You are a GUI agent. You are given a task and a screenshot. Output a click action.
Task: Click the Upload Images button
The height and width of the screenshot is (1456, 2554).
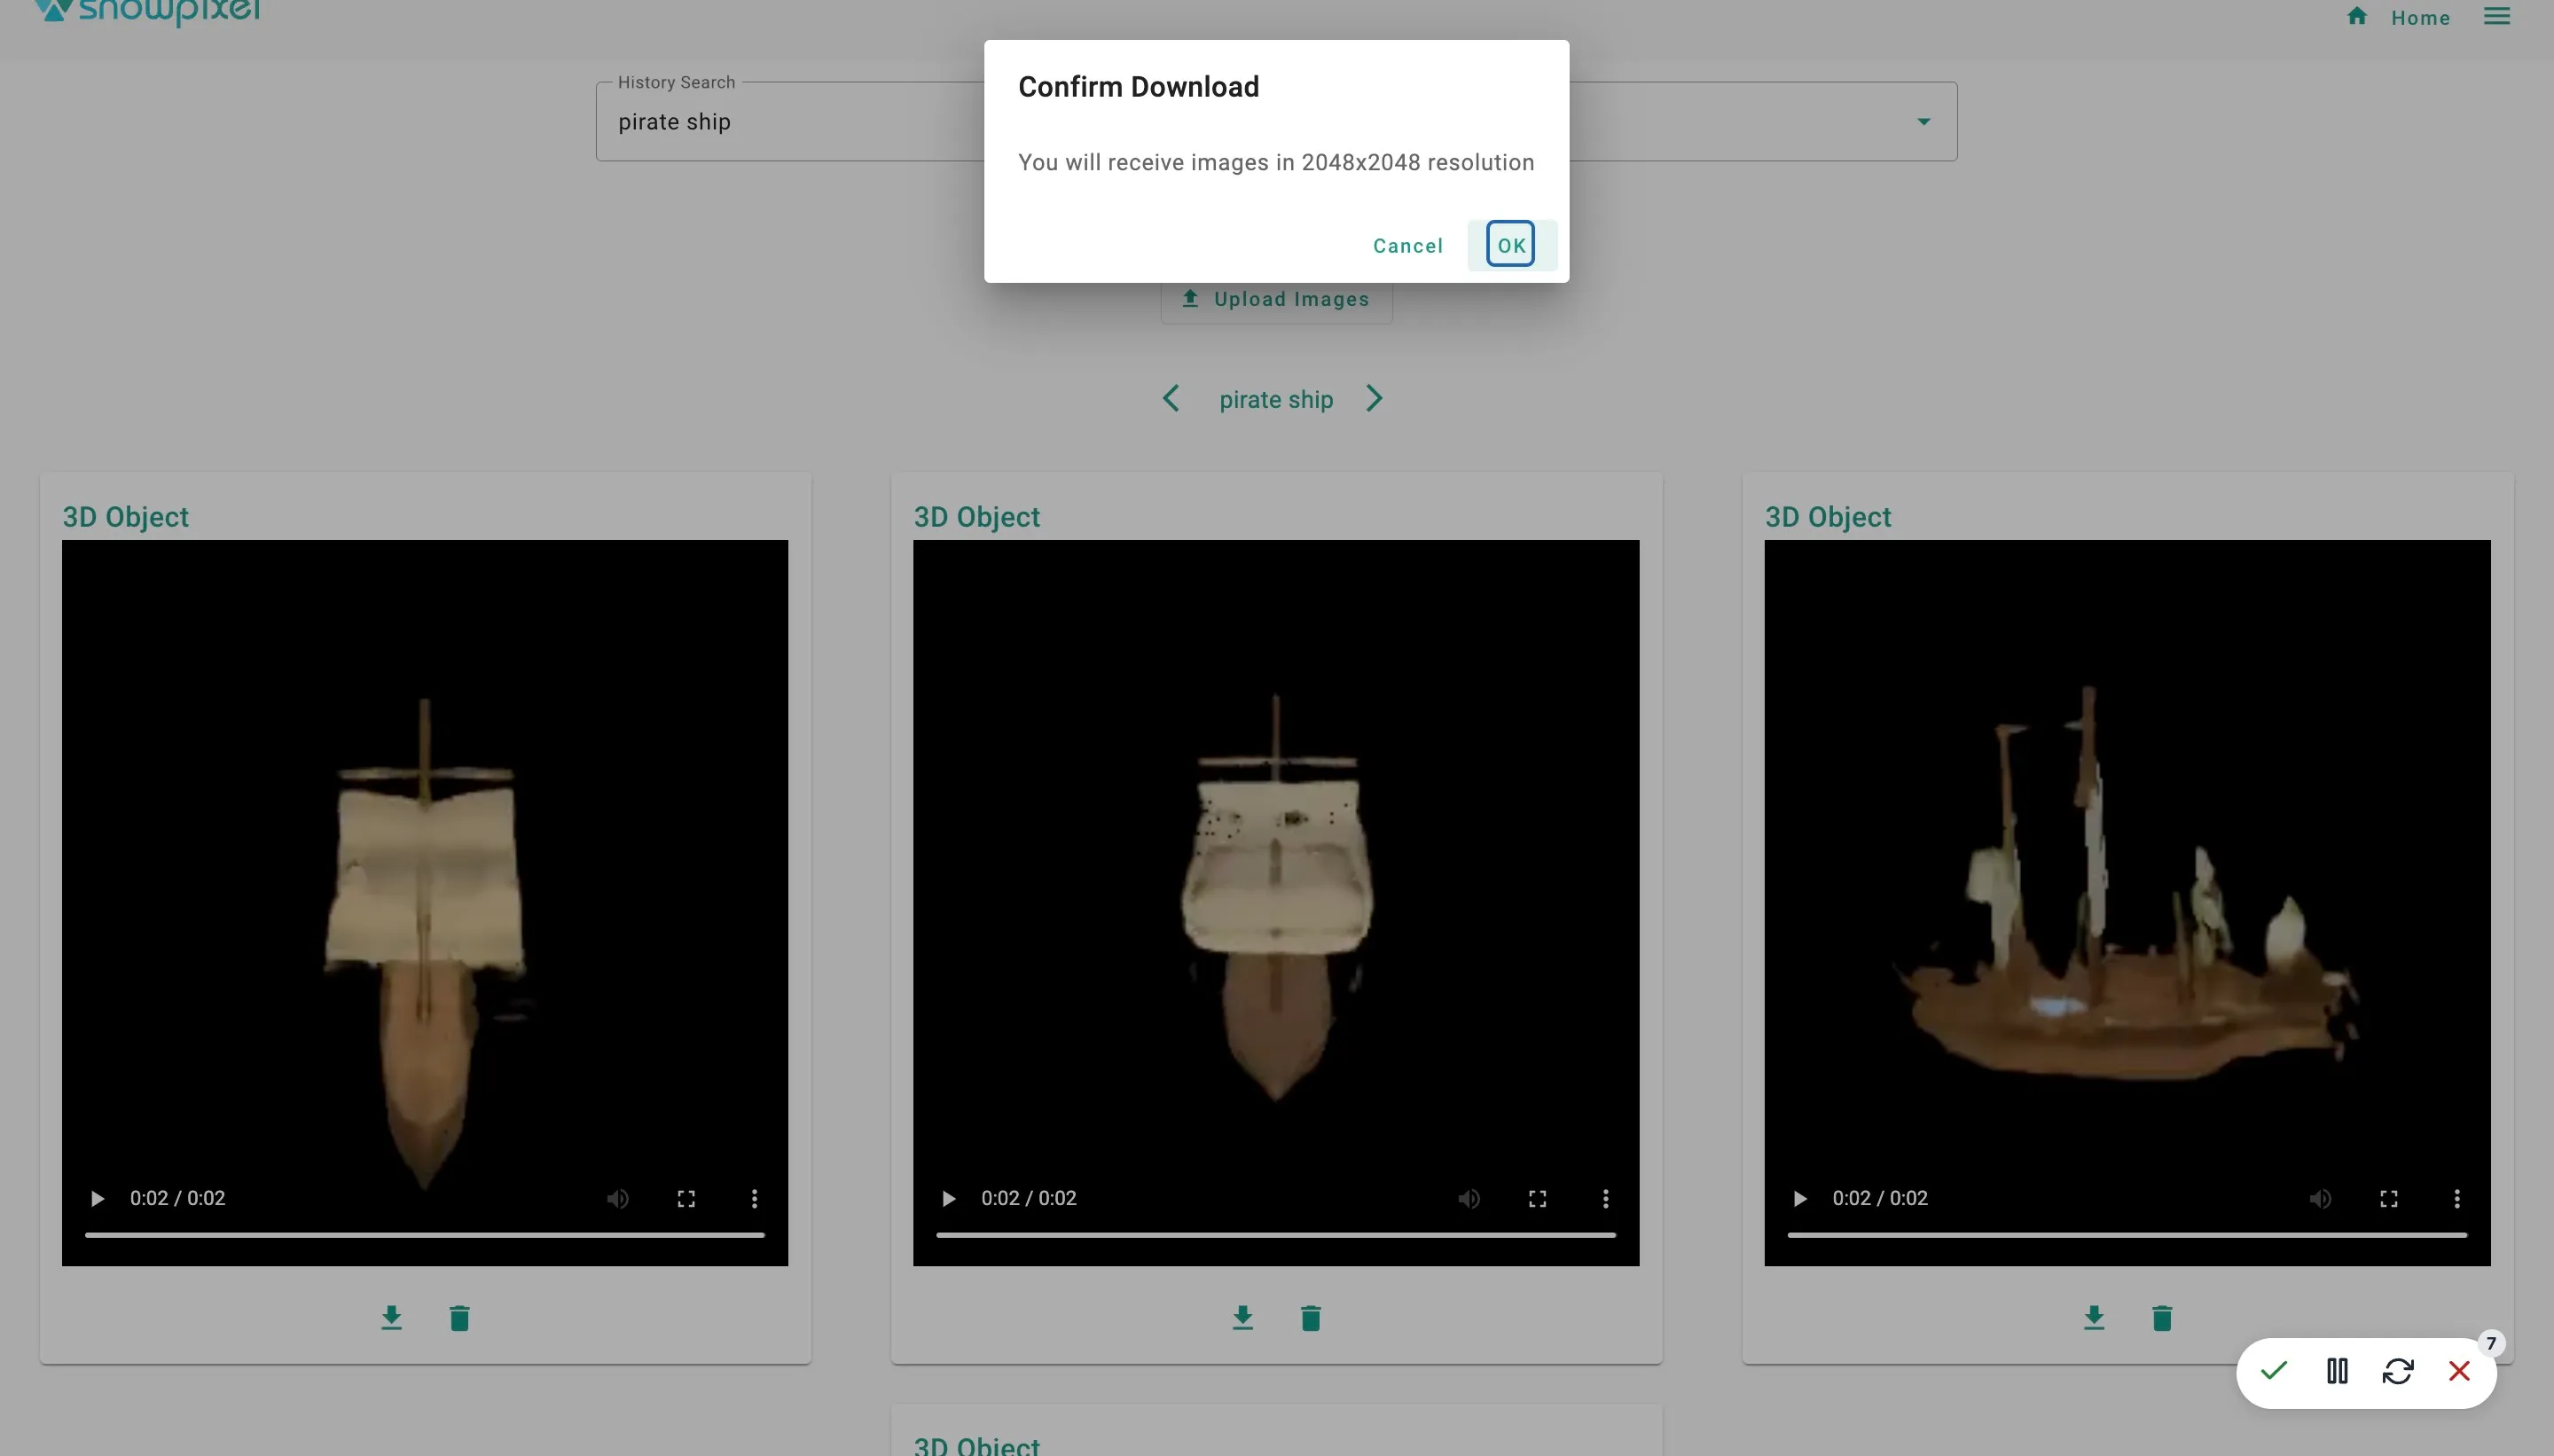click(x=1276, y=300)
